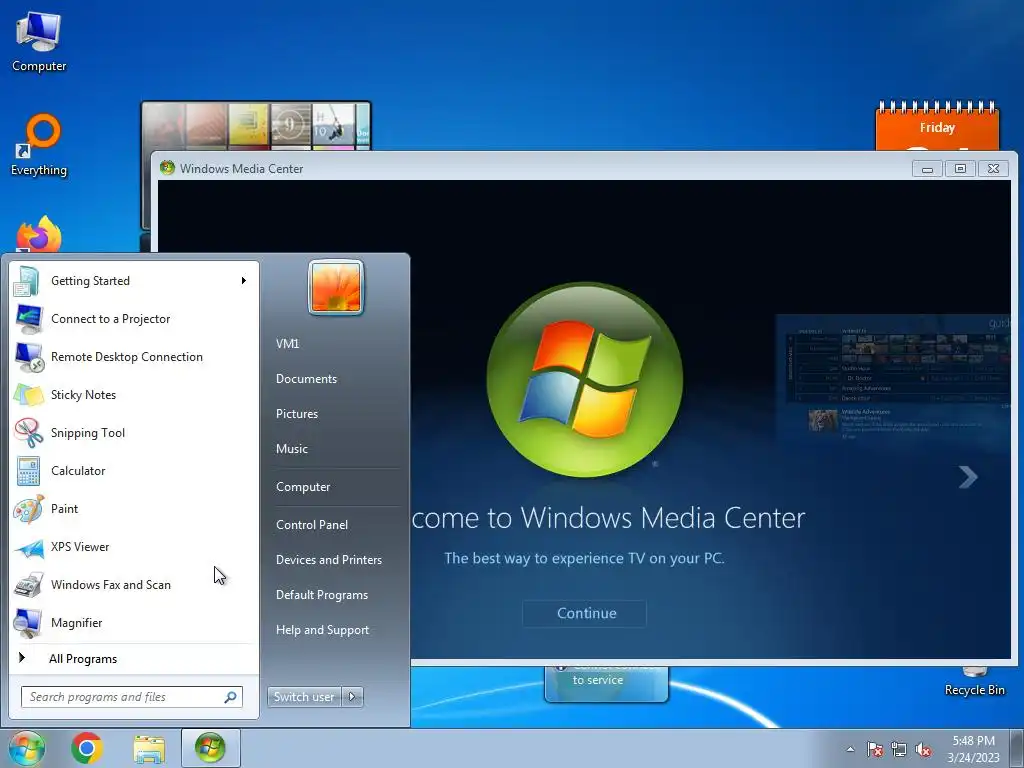Image resolution: width=1024 pixels, height=768 pixels.
Task: Open Pictures from the Start menu
Action: pos(297,414)
